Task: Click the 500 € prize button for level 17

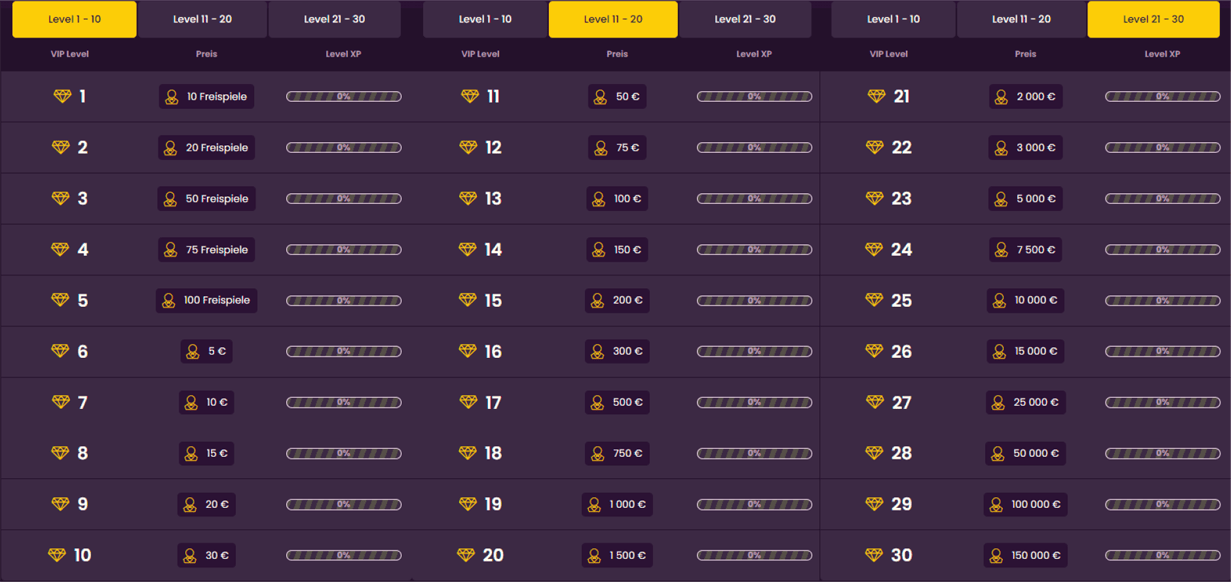Action: [x=617, y=403]
